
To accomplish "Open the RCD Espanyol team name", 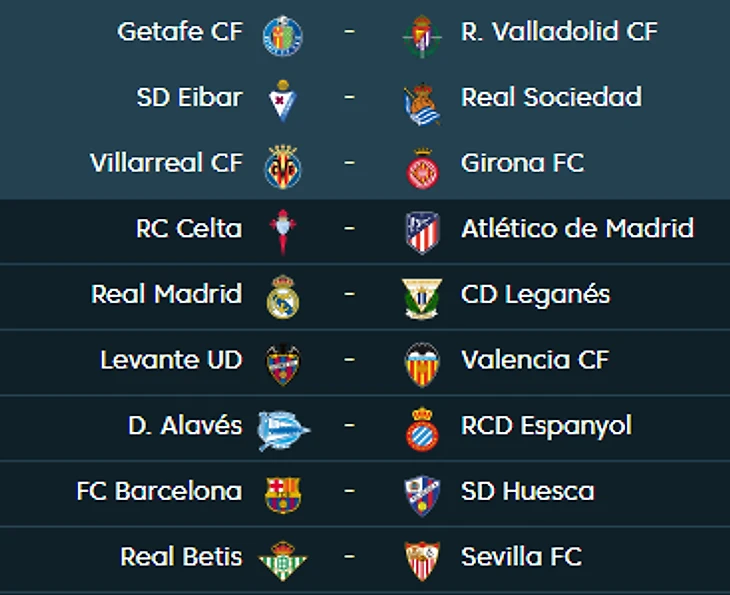I will 546,426.
